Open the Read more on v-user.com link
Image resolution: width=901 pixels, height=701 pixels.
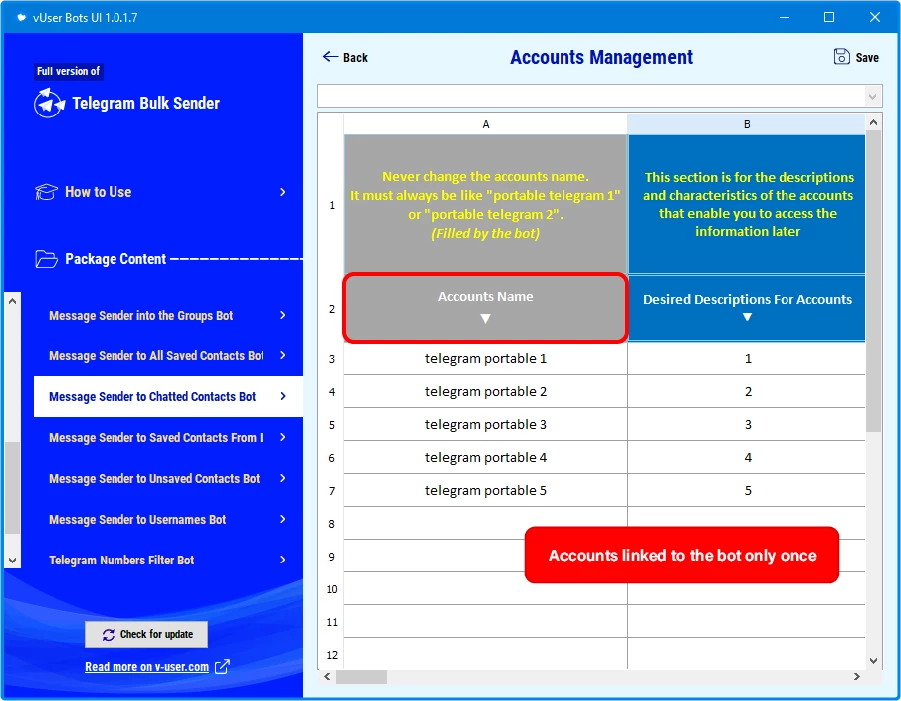[147, 667]
